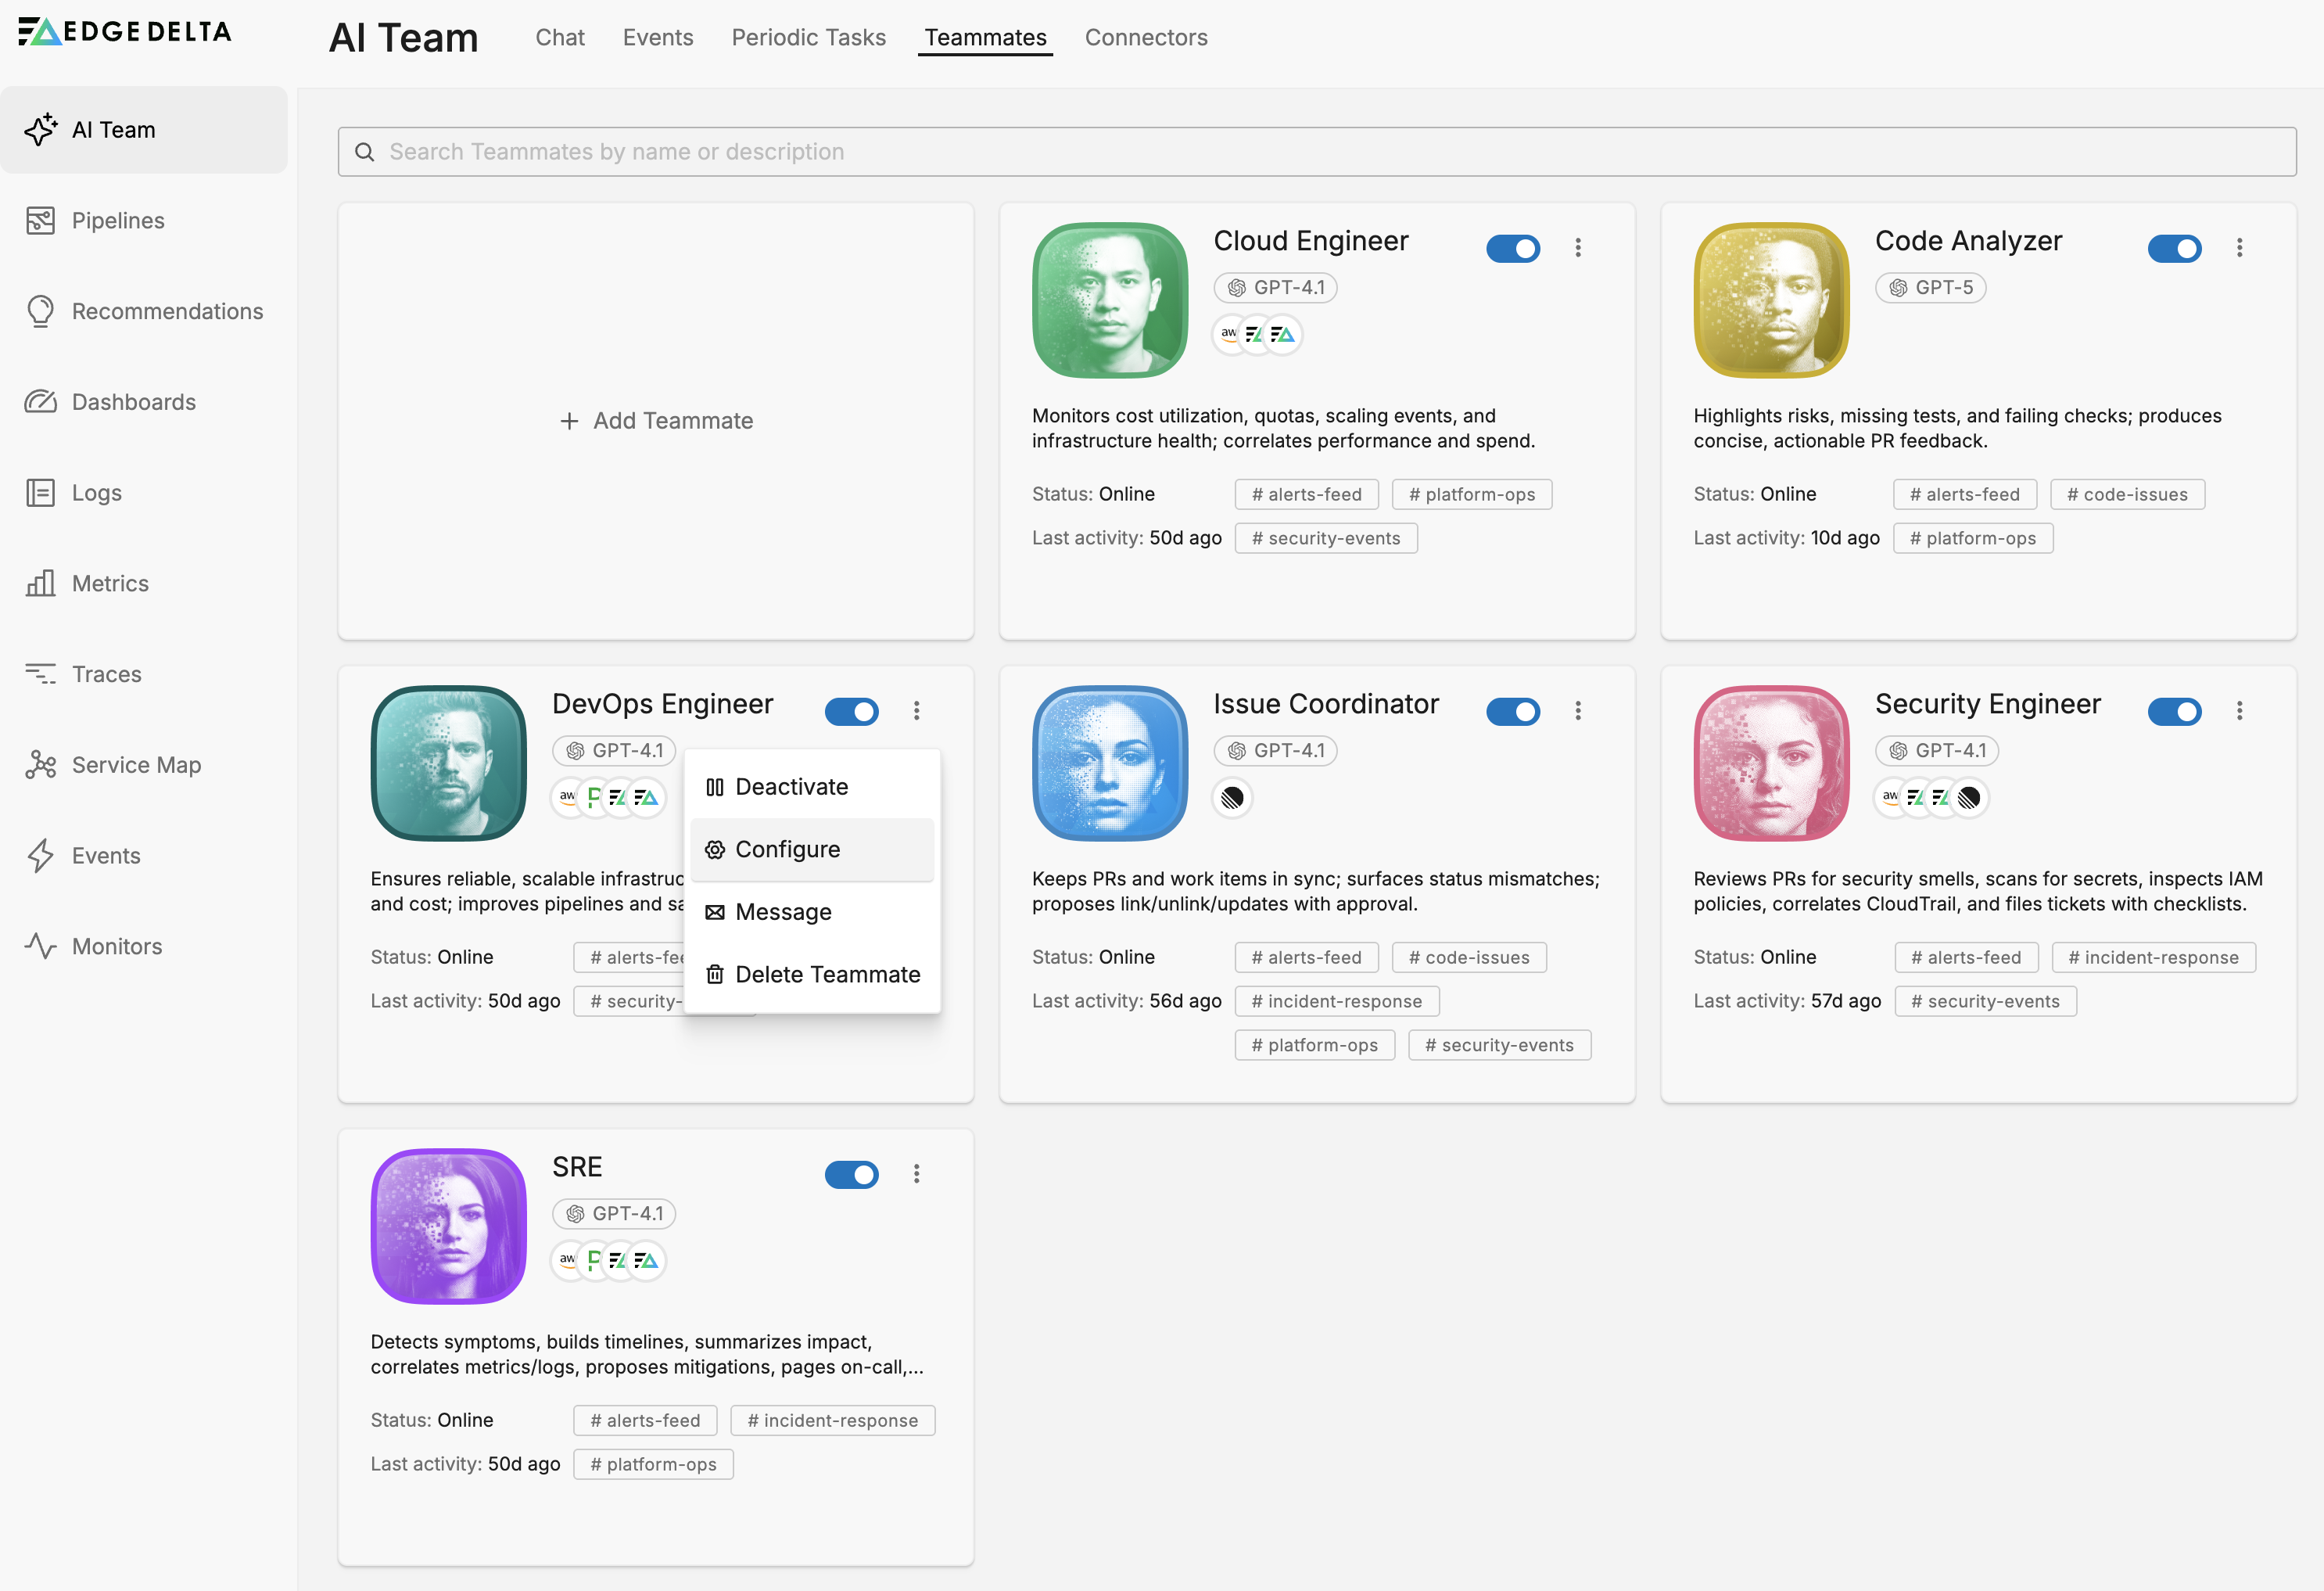Click the Edge Delta logo
Image resolution: width=2324 pixels, height=1591 pixels.
pos(125,32)
